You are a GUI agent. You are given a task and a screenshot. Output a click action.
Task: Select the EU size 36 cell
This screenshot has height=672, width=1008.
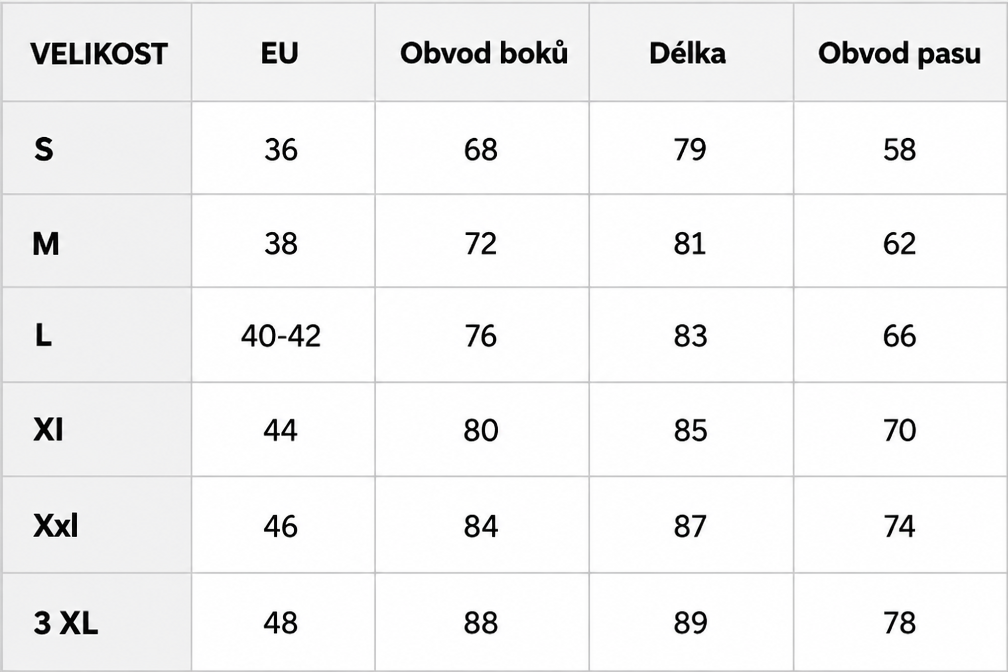[x=281, y=150]
